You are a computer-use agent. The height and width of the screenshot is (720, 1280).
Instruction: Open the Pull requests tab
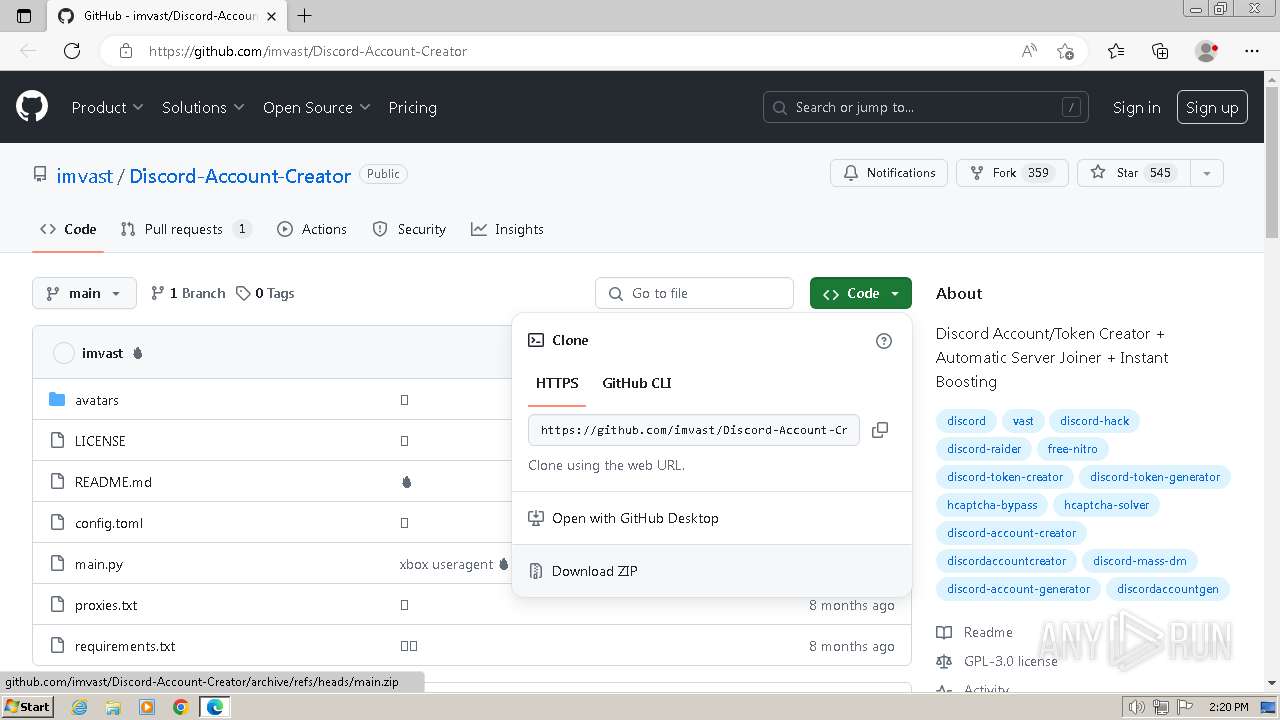tap(184, 229)
